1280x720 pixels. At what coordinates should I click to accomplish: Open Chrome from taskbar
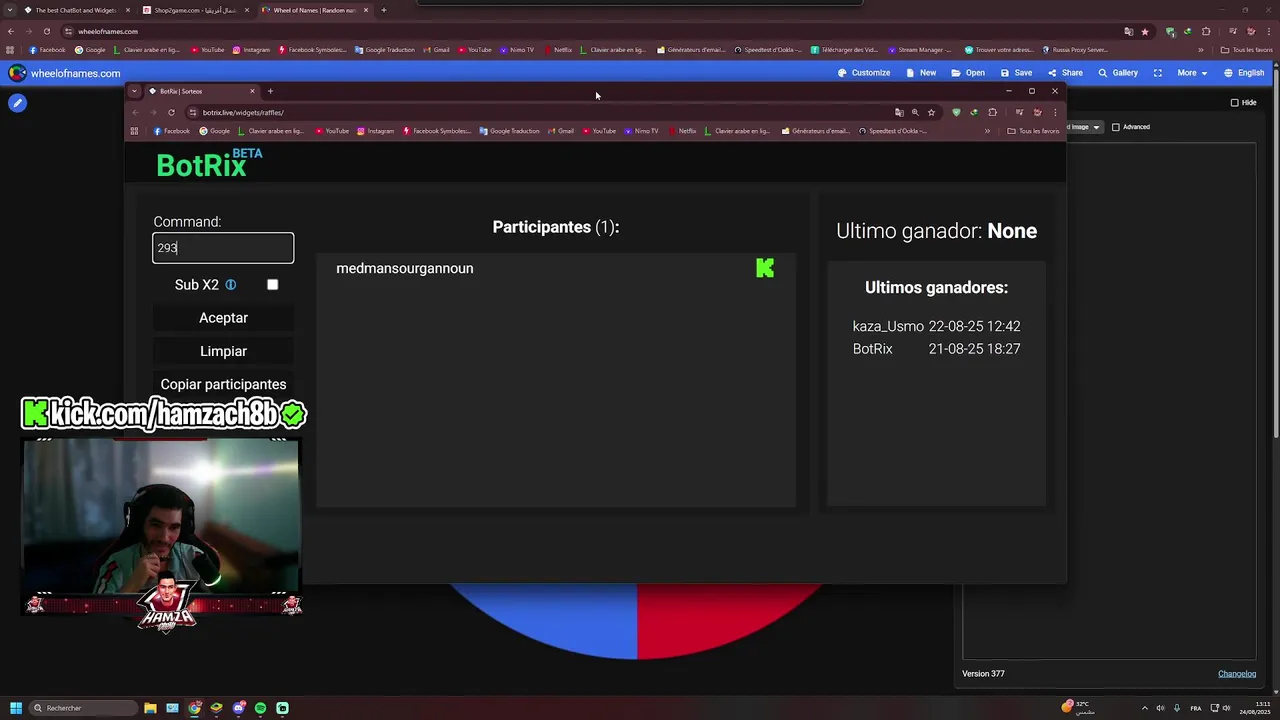click(x=195, y=708)
